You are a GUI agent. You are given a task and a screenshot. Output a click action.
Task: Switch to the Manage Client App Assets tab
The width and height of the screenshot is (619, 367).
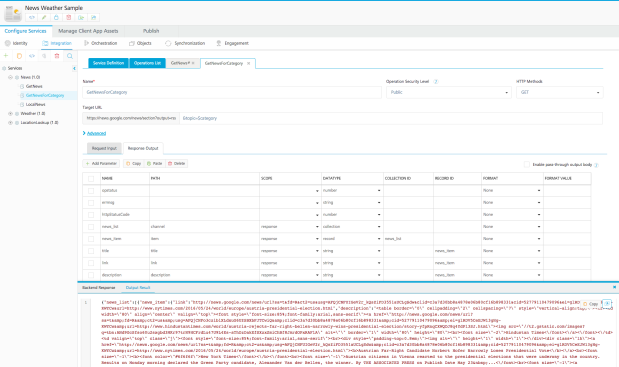[x=88, y=31]
